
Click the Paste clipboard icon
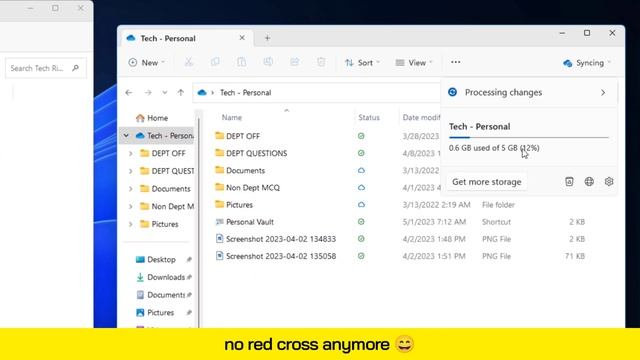click(x=241, y=62)
